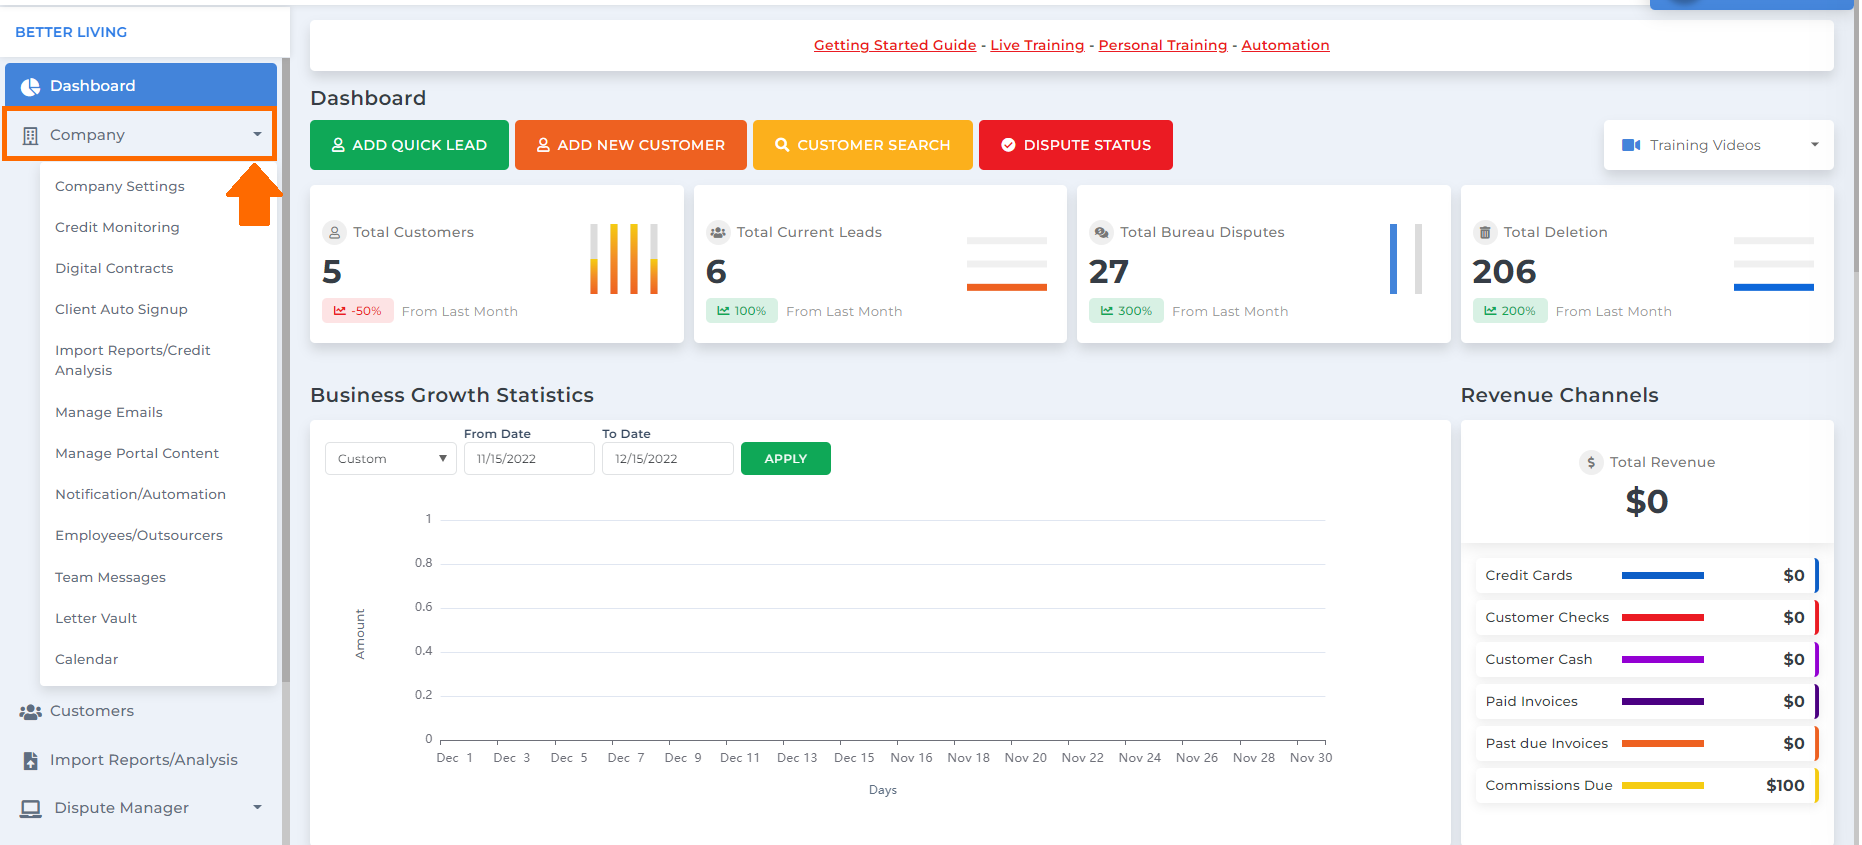Viewport: 1862px width, 845px height.
Task: Click the Dispute Manager laptop icon
Action: coord(31,808)
